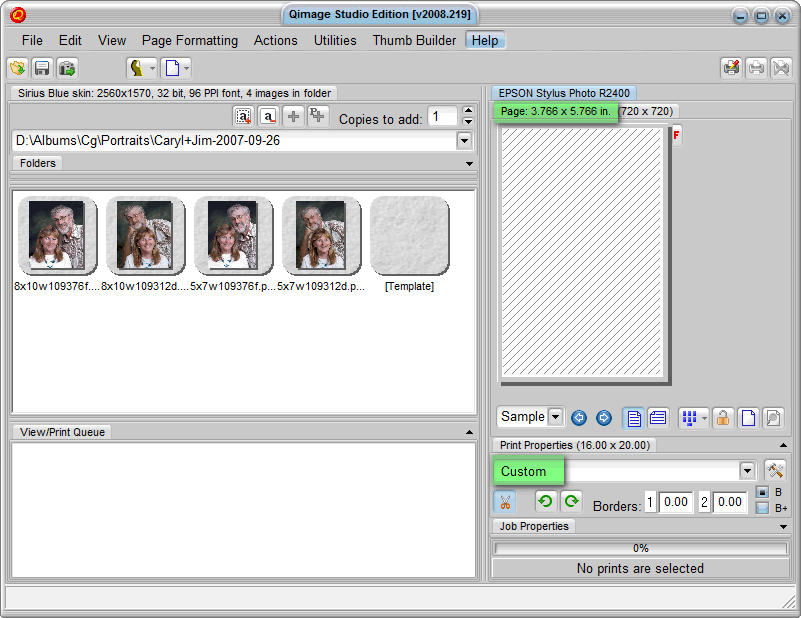Open the Utilities menu
The width and height of the screenshot is (801, 618).
(335, 40)
